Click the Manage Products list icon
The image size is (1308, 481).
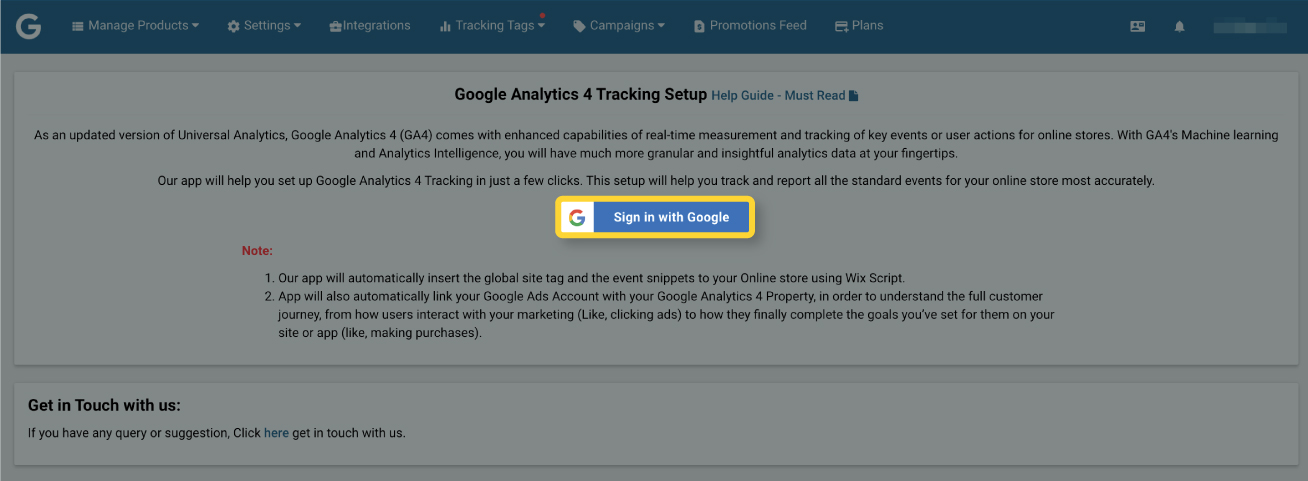[x=78, y=26]
